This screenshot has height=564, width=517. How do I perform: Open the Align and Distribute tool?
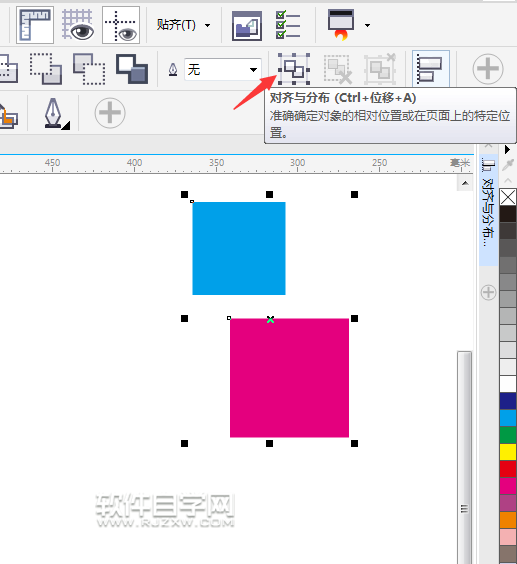294,69
